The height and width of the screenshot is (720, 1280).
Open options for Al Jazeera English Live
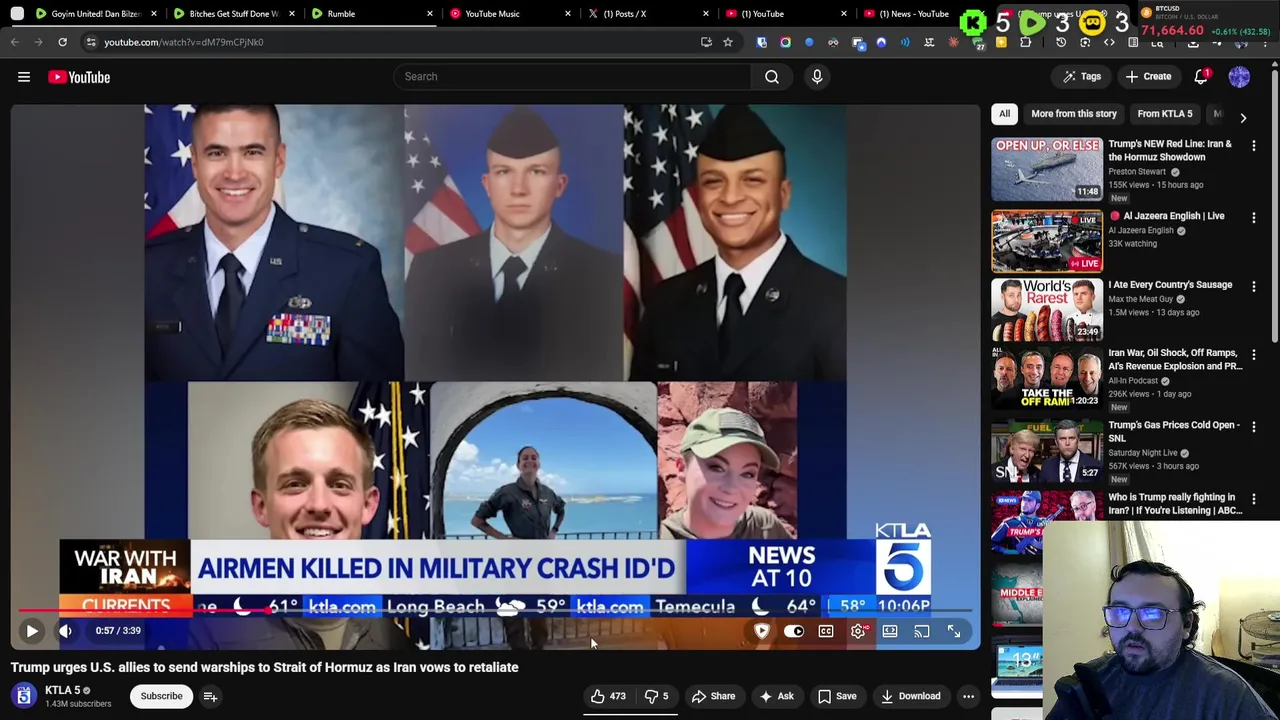coord(1254,218)
